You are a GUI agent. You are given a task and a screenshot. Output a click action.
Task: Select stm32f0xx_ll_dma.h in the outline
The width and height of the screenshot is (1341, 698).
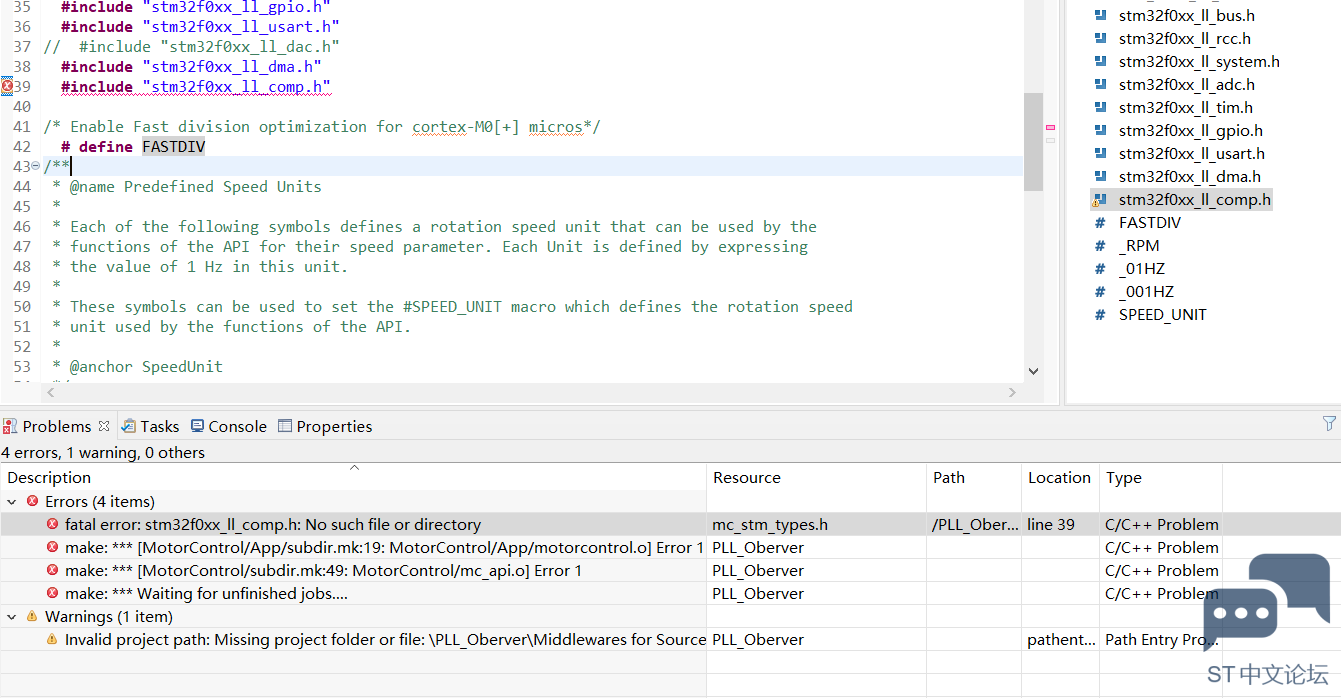[1189, 177]
